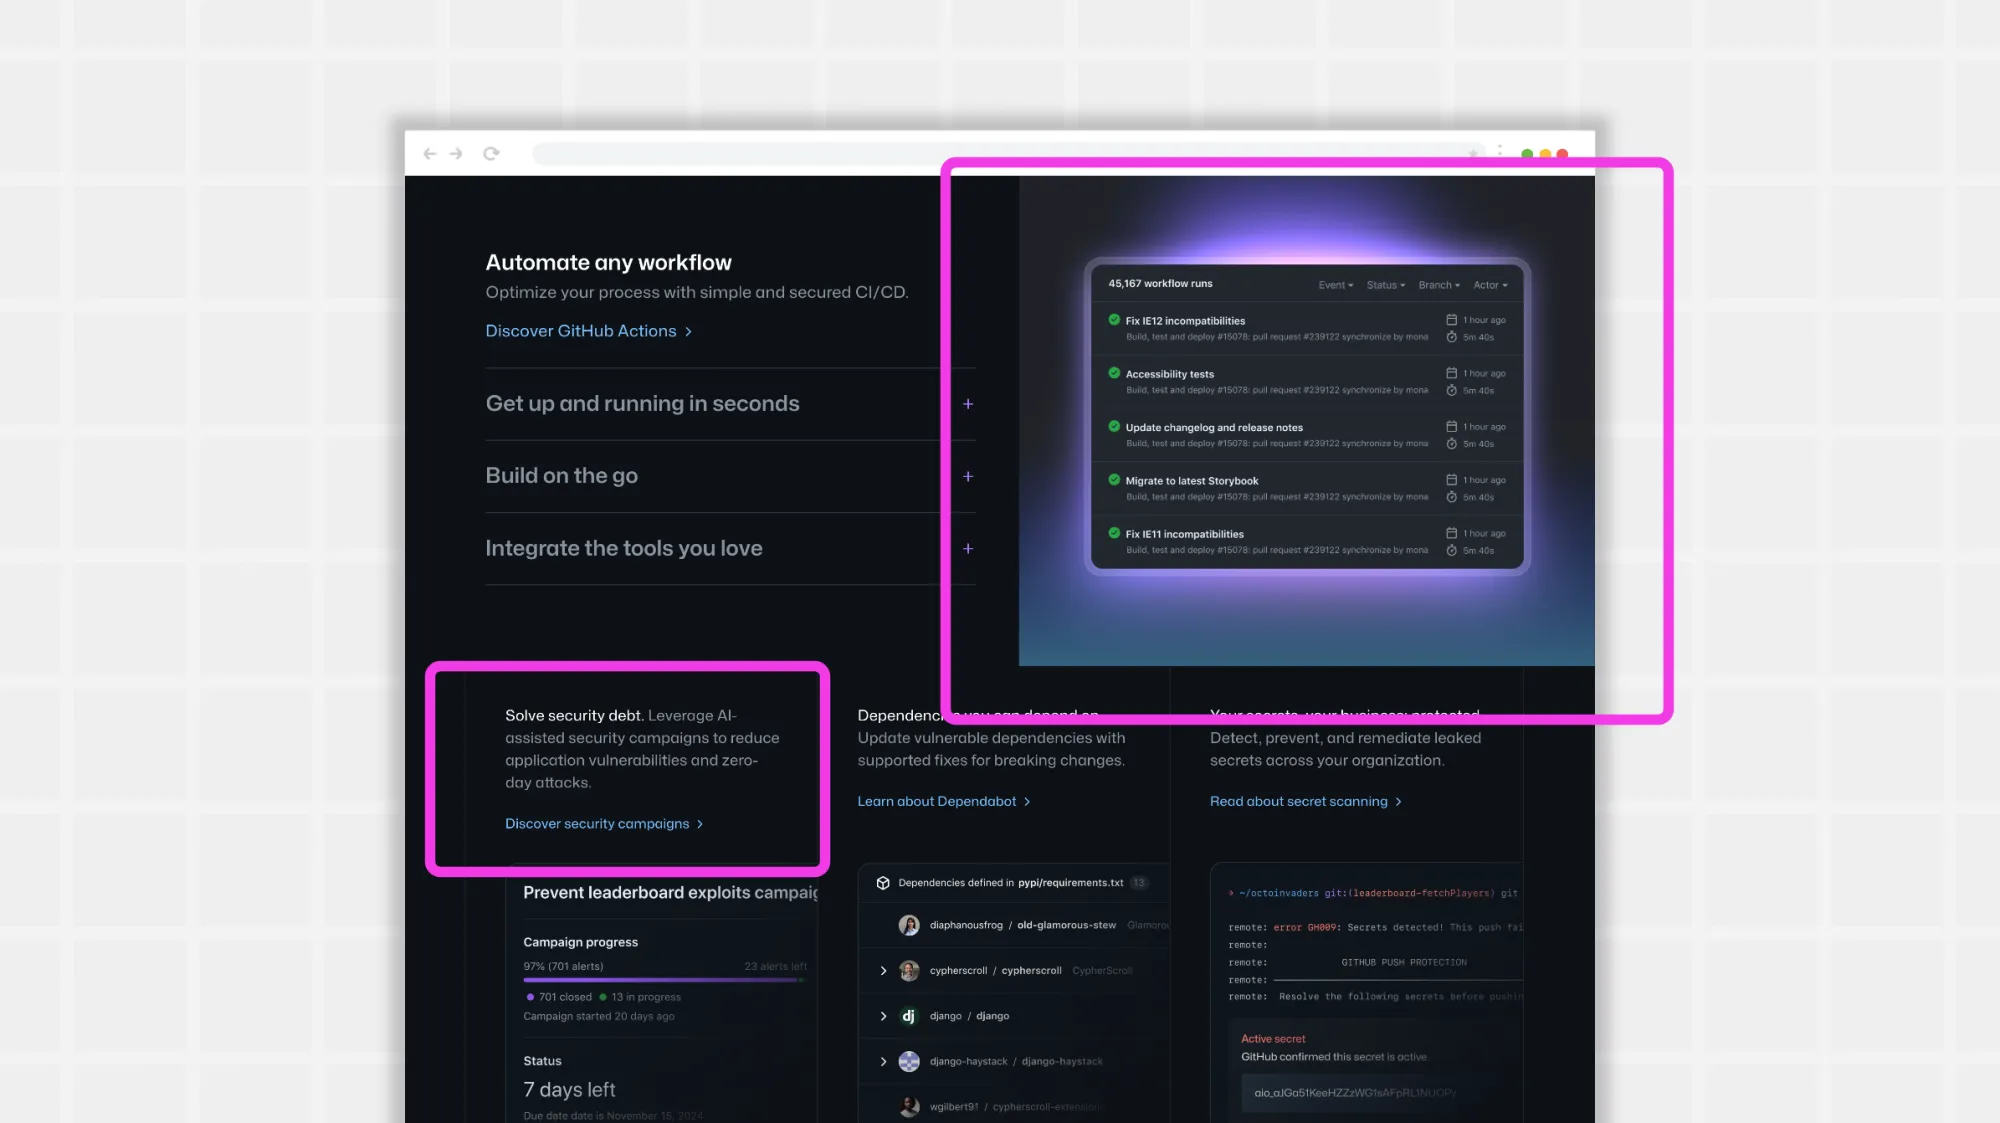Click the leaked secret token value field
The width and height of the screenshot is (2000, 1123).
click(1372, 1093)
